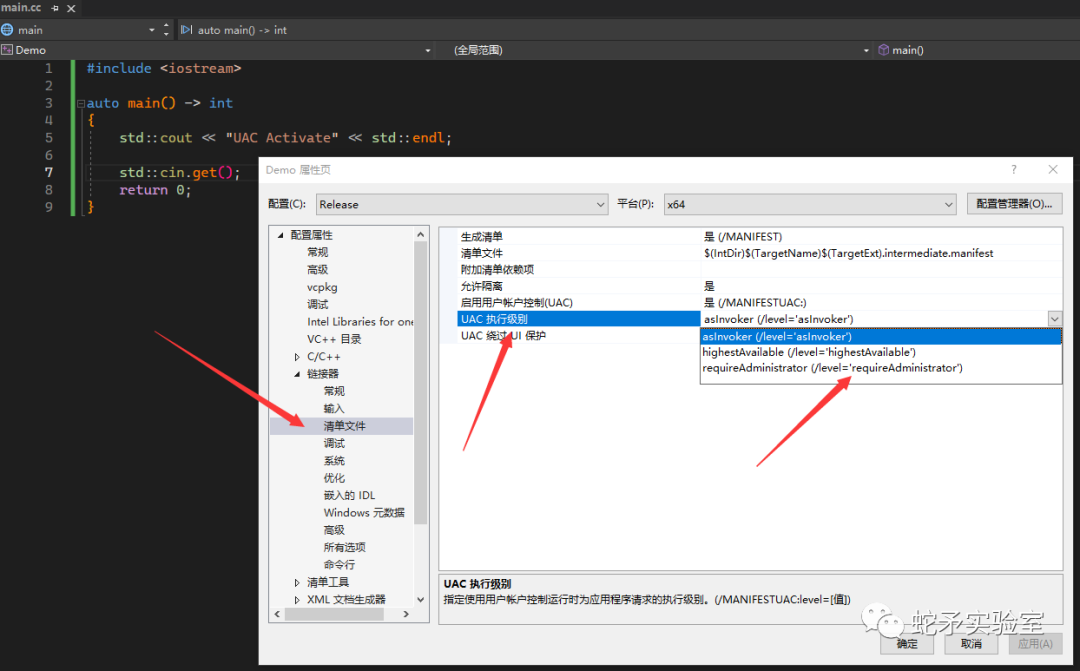Close the main.cc tab
Viewport: 1080px width, 671px height.
[x=71, y=8]
